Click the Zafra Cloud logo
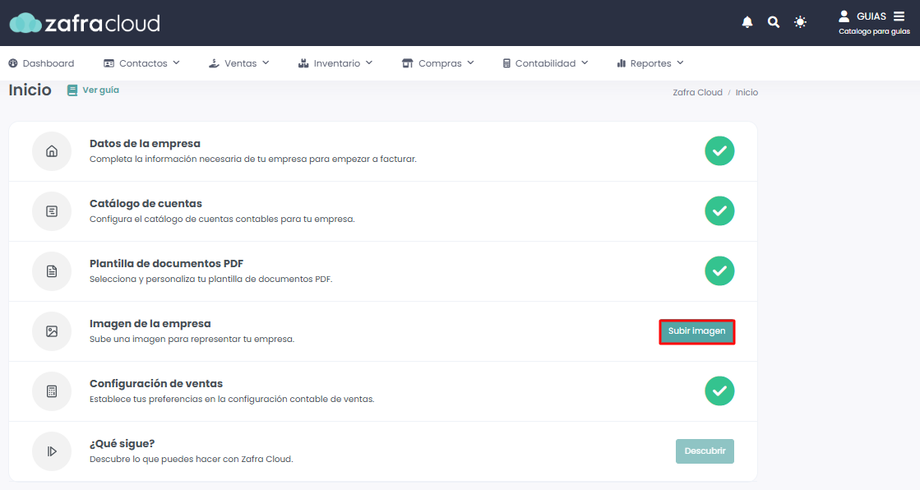This screenshot has height=490, width=920. pos(84,23)
